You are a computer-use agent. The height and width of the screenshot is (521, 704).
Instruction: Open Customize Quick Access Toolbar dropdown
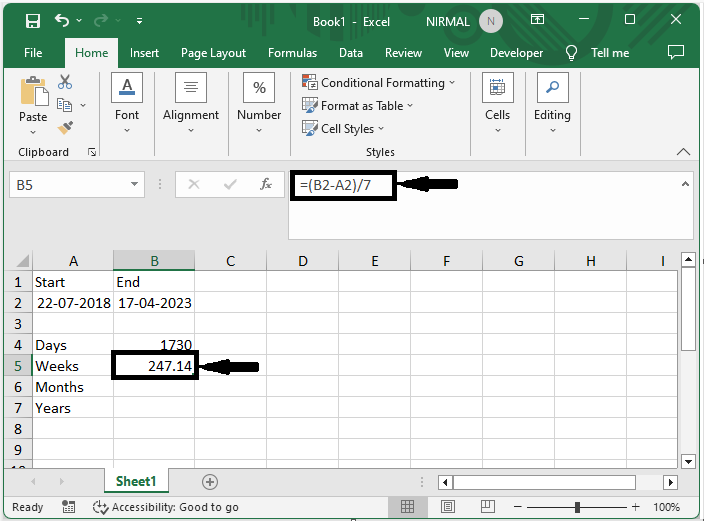(140, 21)
